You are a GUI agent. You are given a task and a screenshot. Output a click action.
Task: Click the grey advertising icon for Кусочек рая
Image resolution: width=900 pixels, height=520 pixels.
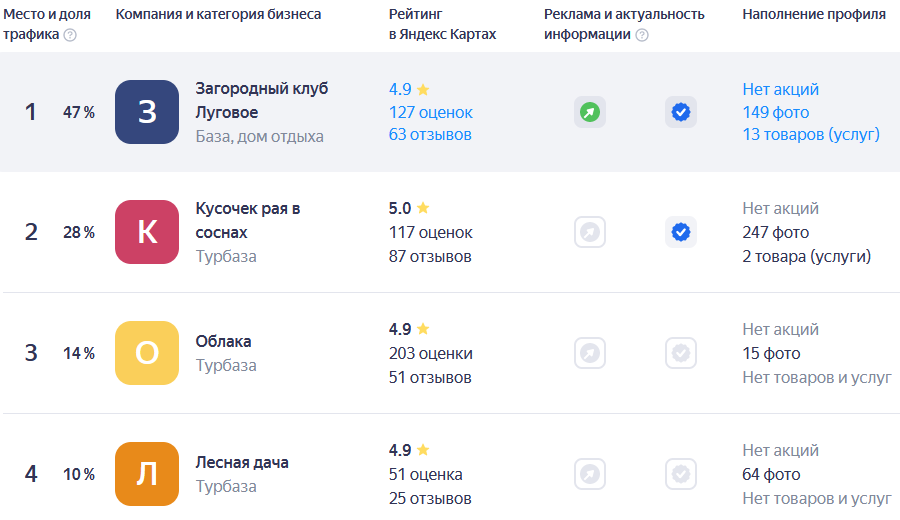(589, 232)
